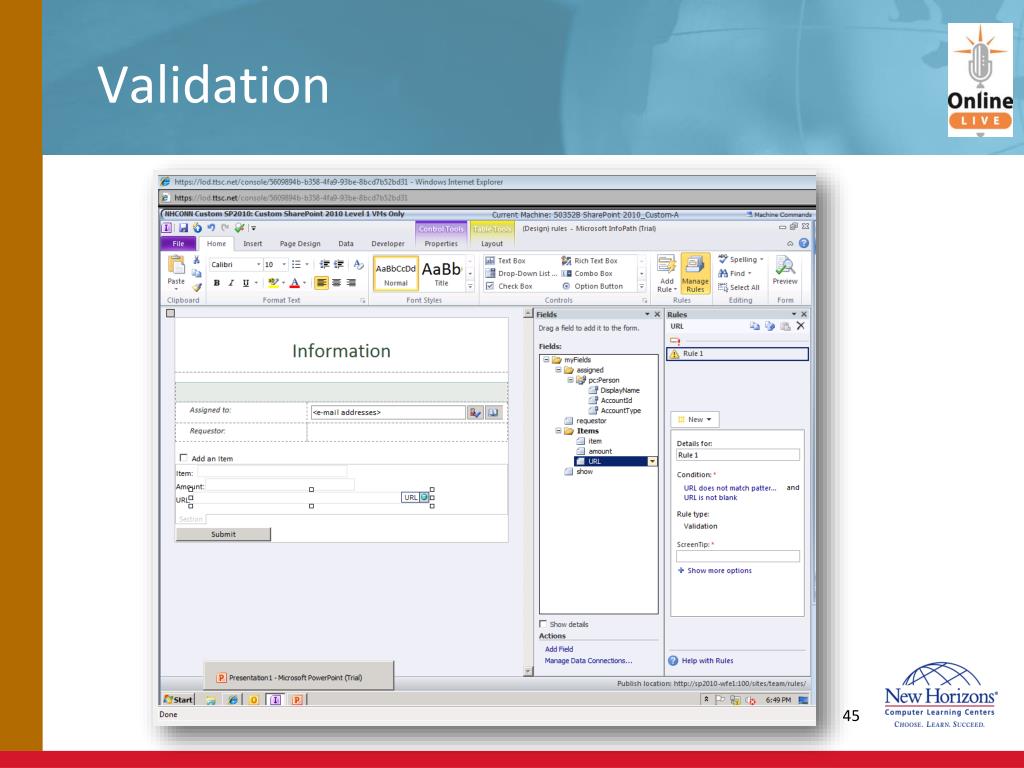Collapse the Items folder node

[558, 431]
